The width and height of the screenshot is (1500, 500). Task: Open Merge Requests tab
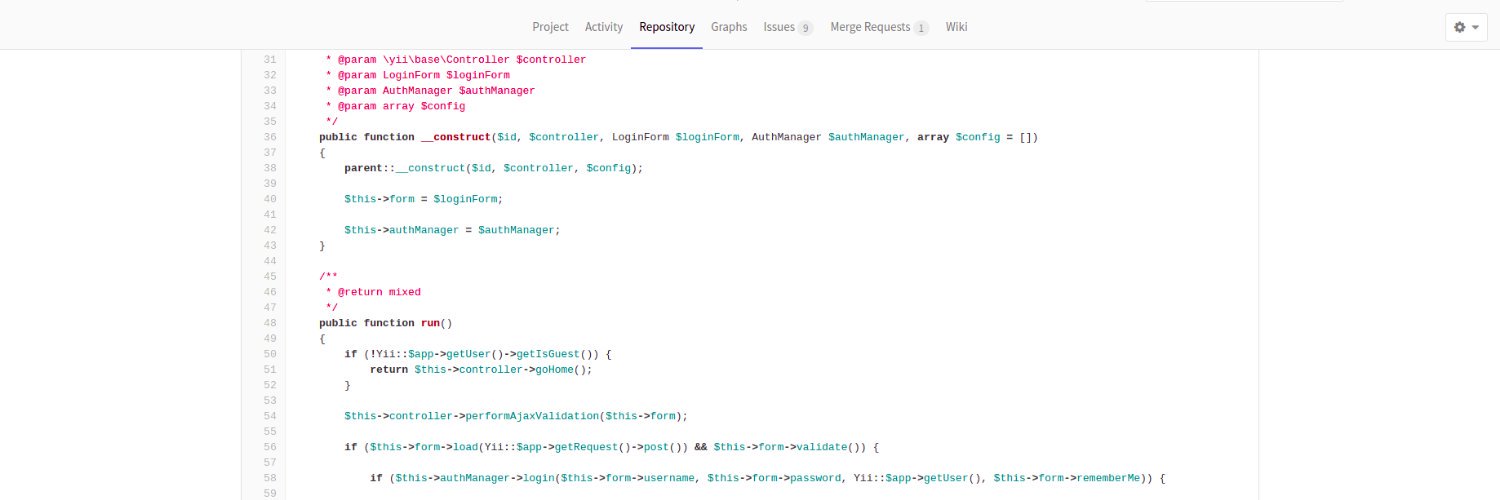[x=879, y=27]
